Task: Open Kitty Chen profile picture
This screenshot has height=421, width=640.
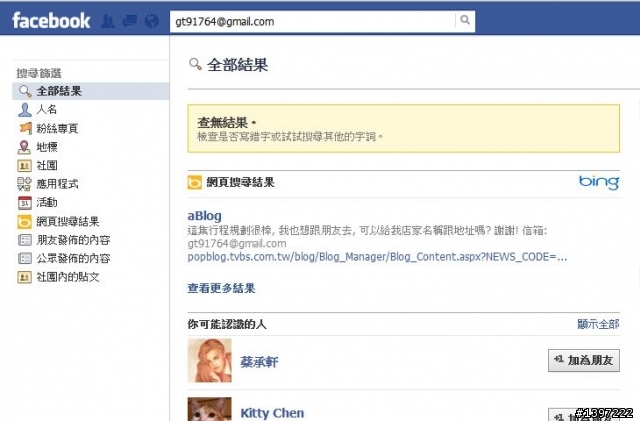Action: 209,409
